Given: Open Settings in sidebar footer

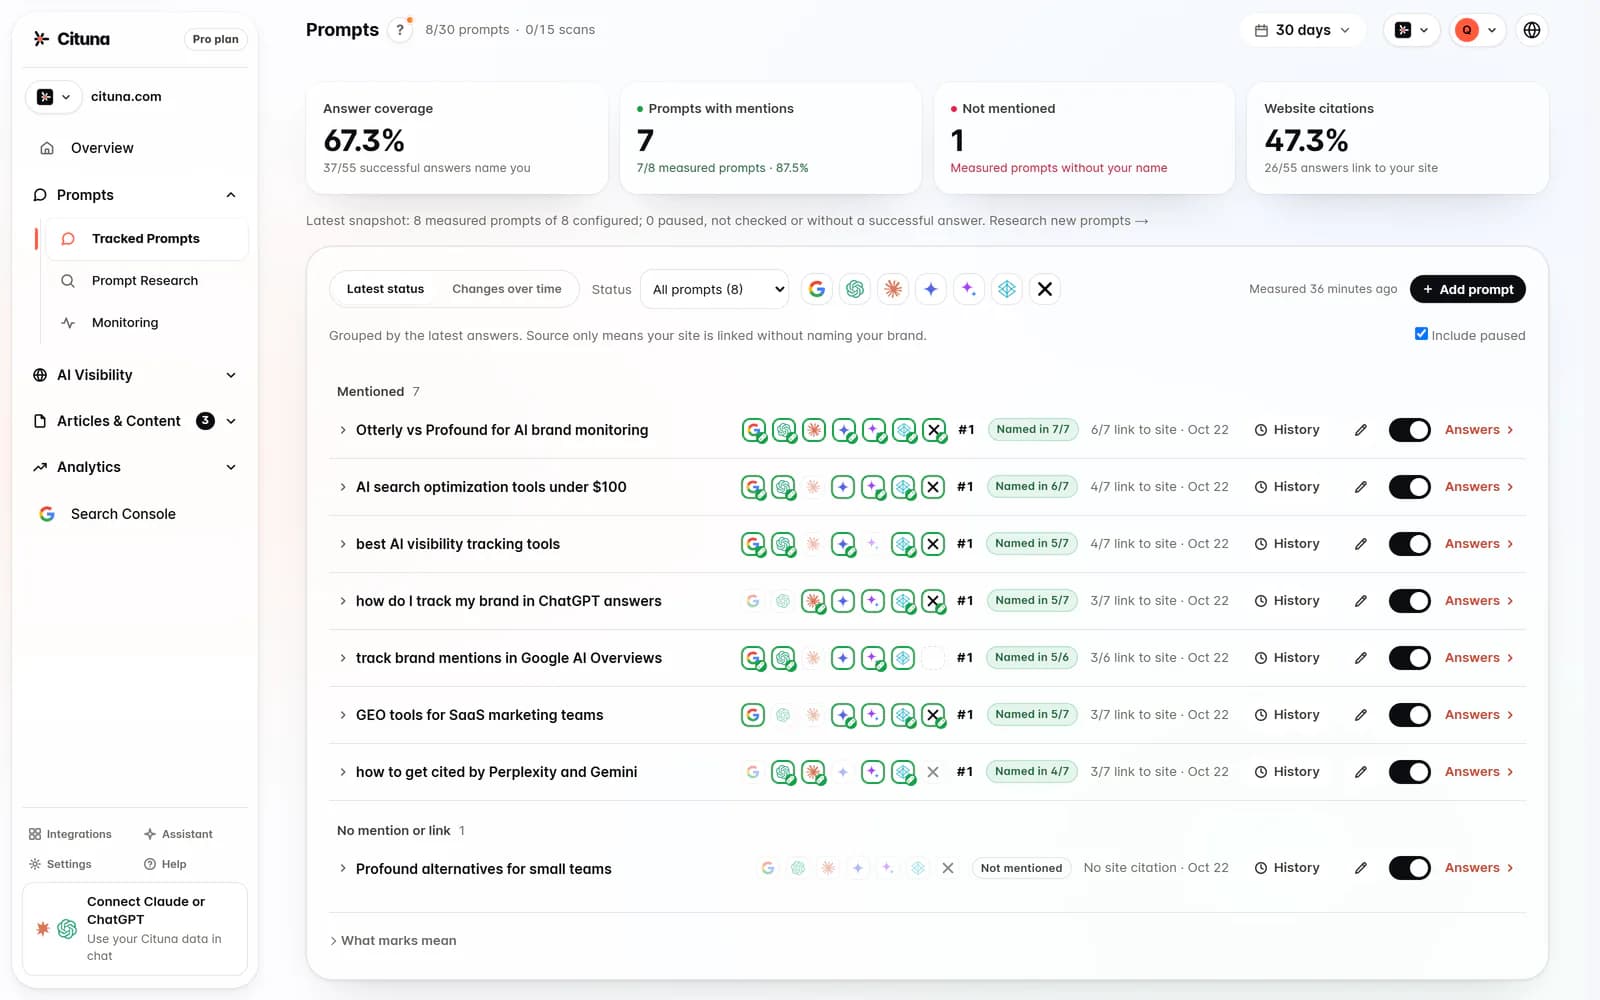Looking at the screenshot, I should 60,864.
